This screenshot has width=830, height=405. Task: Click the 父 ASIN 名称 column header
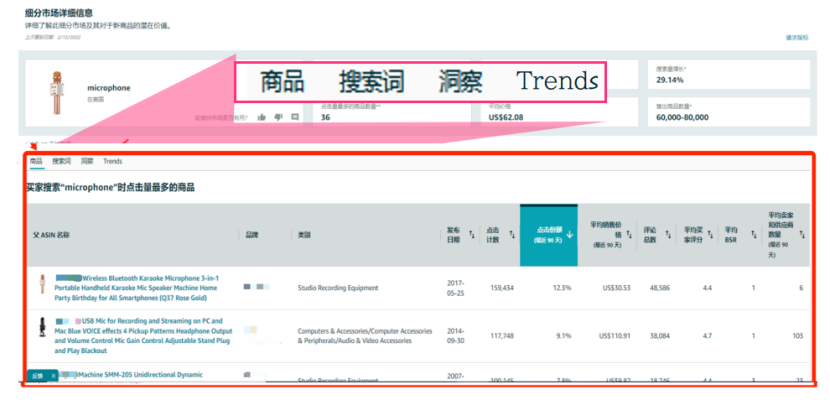[x=52, y=235]
